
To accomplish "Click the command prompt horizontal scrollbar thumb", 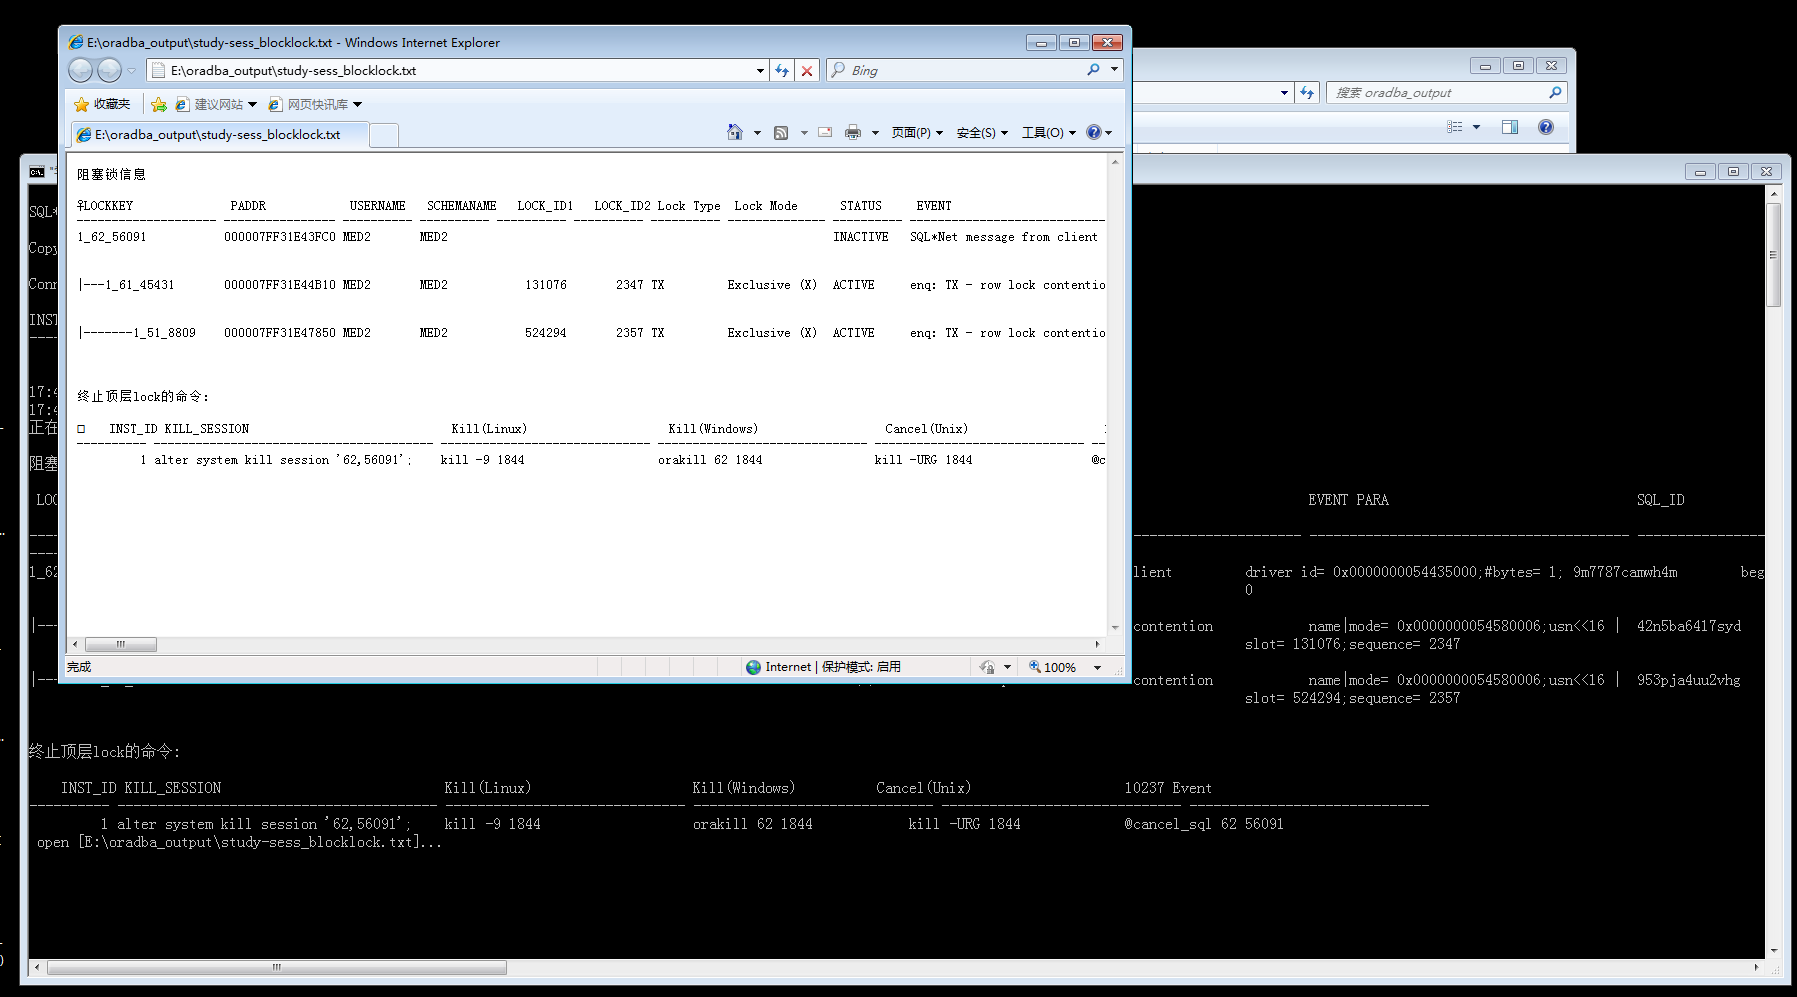I will pos(277,967).
